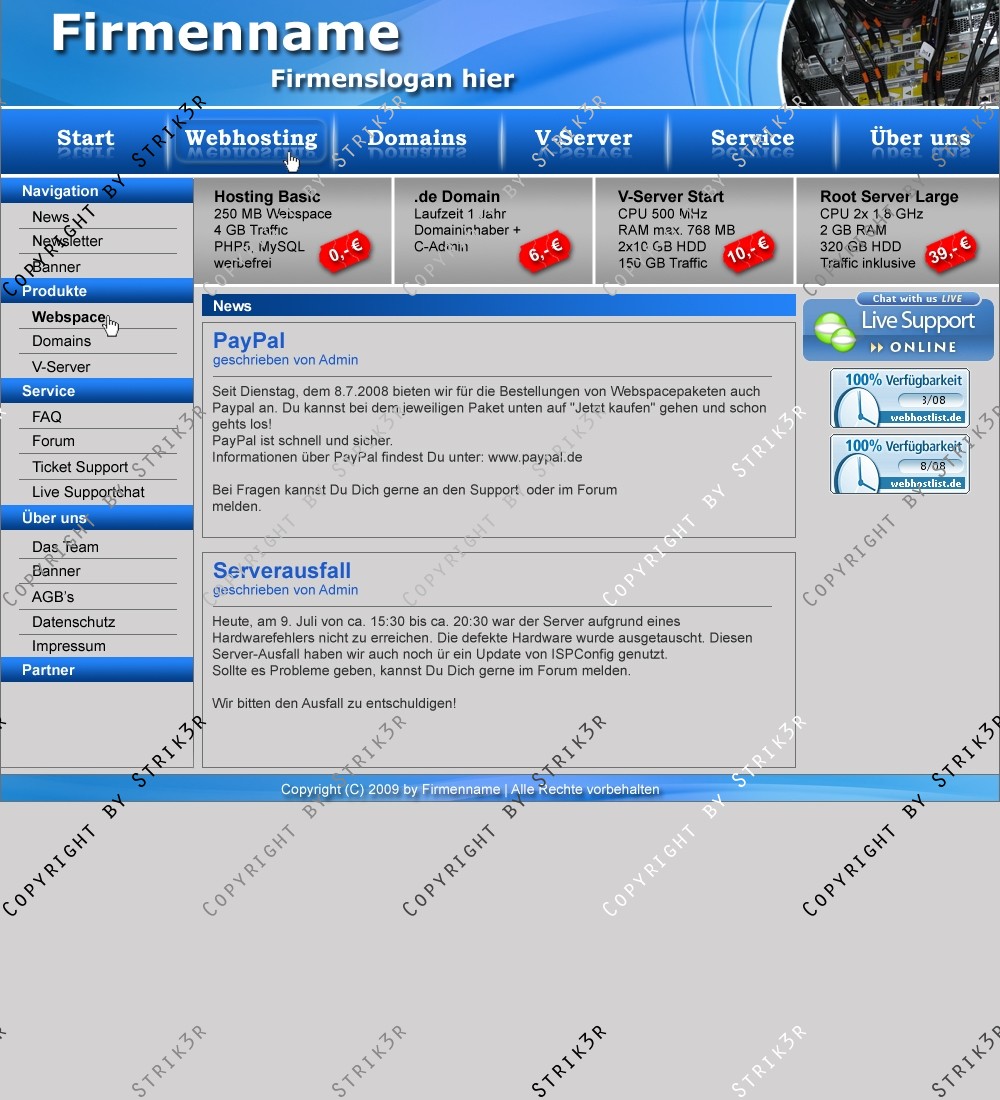1000x1100 pixels.
Task: Click Banner under Über uns sidebar section
Action: 56,571
